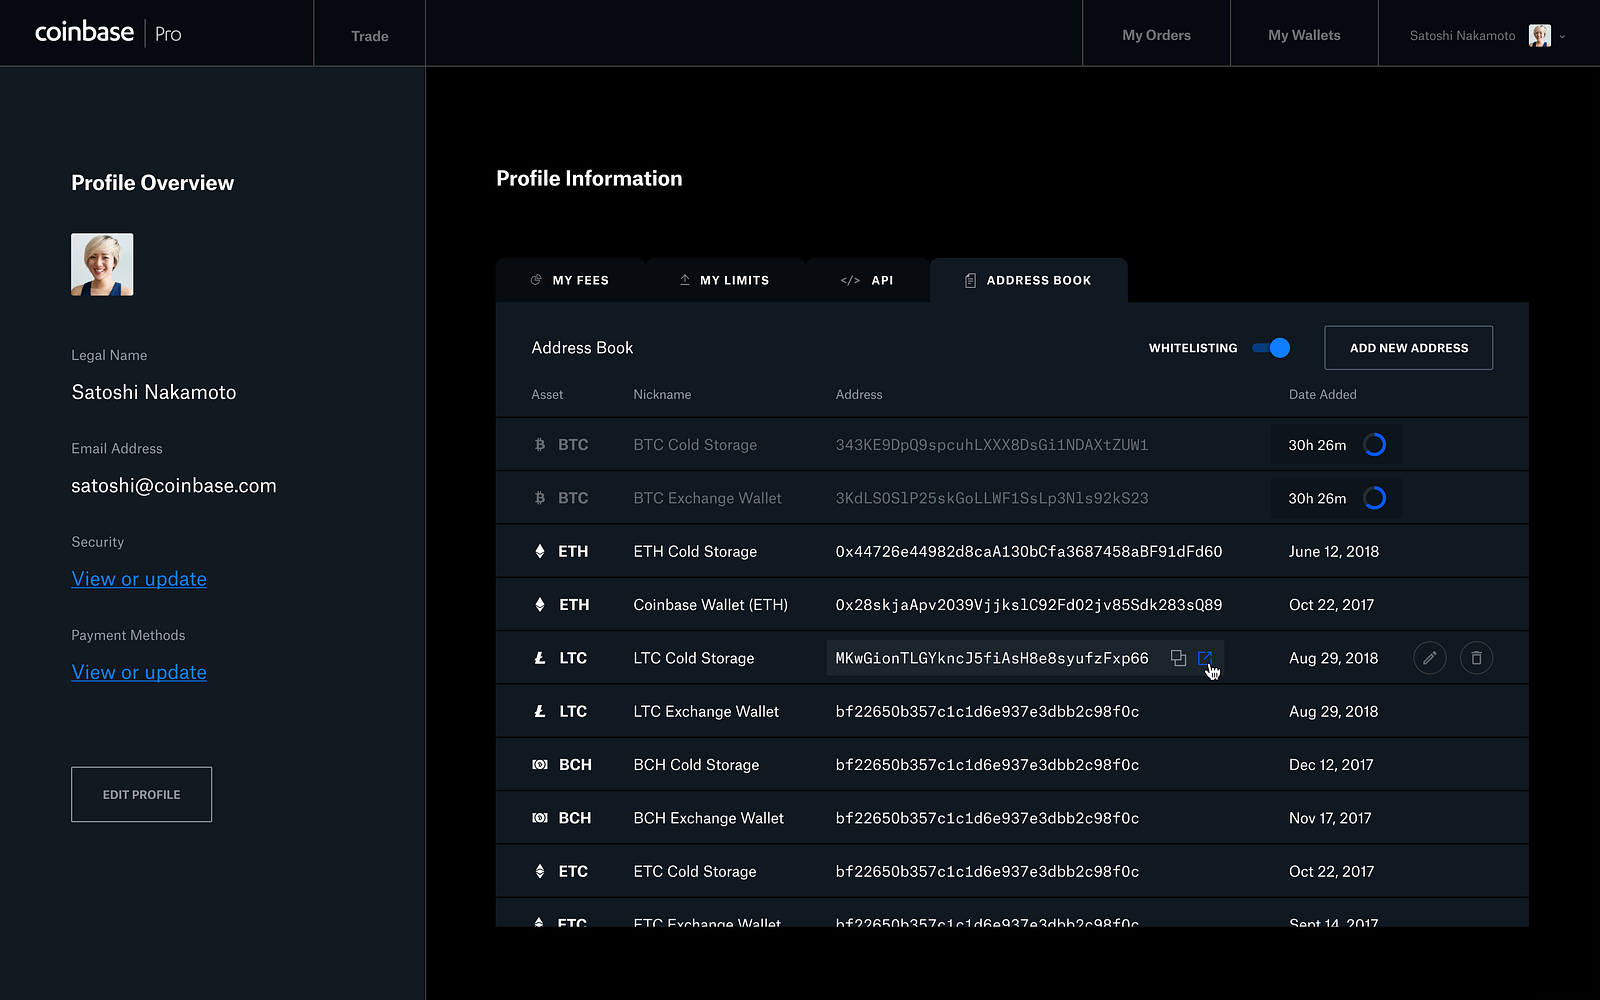The width and height of the screenshot is (1600, 1000).
Task: Click the legal name Satoshi Nakamoto
Action: pos(154,392)
